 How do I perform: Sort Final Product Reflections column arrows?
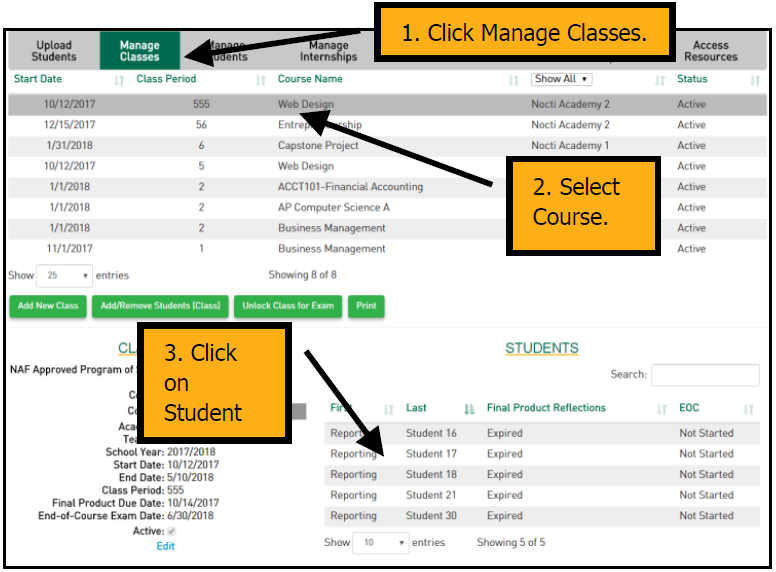tap(662, 409)
